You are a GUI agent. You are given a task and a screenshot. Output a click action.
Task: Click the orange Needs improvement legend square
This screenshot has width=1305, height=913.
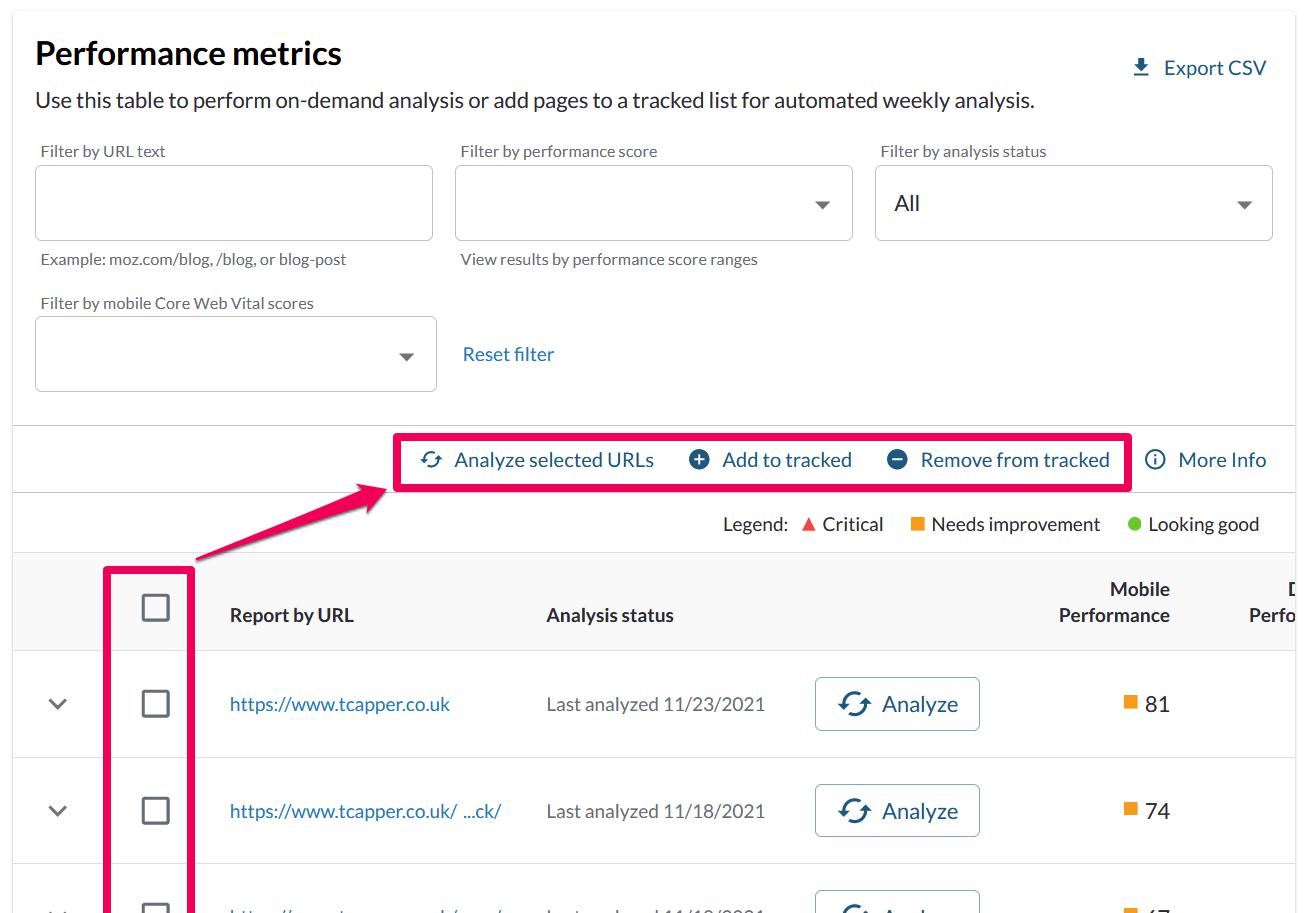(917, 524)
